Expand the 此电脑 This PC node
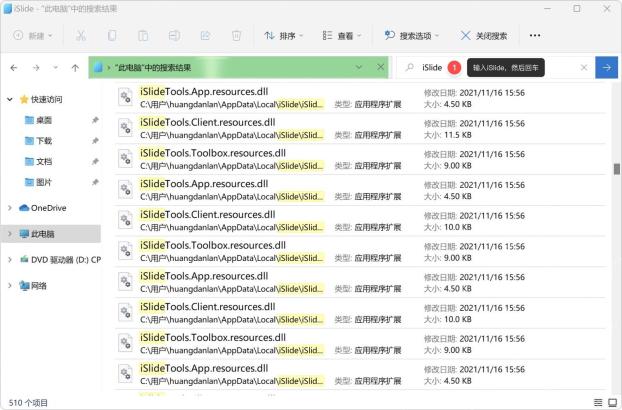622x410 pixels. coord(10,234)
